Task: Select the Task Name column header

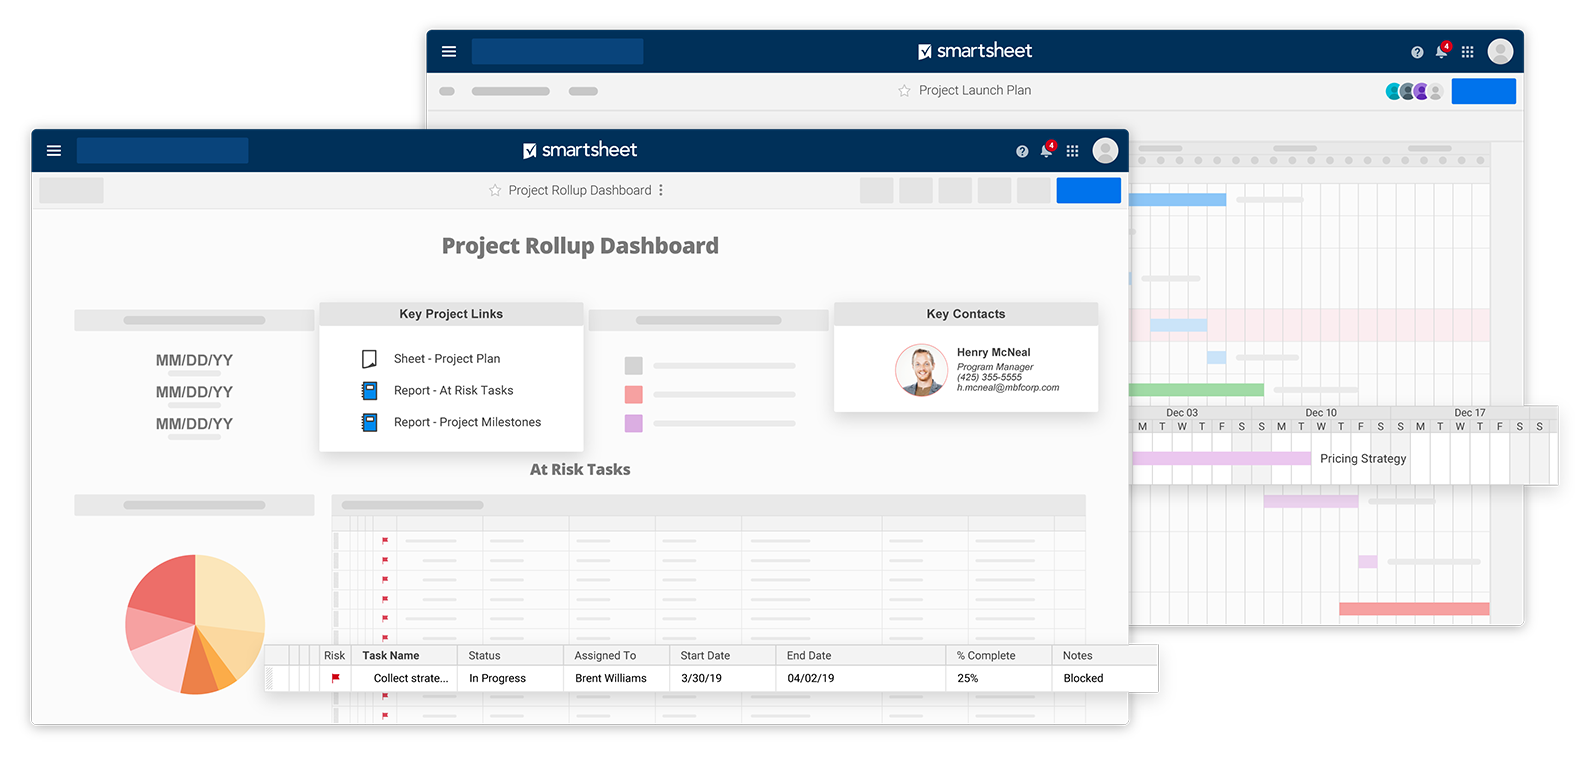Action: (391, 656)
